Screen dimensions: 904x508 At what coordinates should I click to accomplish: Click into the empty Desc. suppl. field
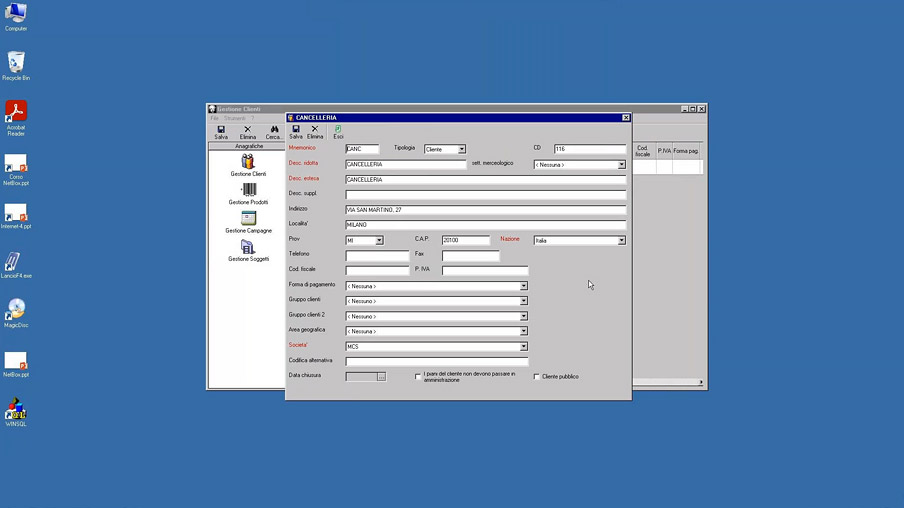485,194
